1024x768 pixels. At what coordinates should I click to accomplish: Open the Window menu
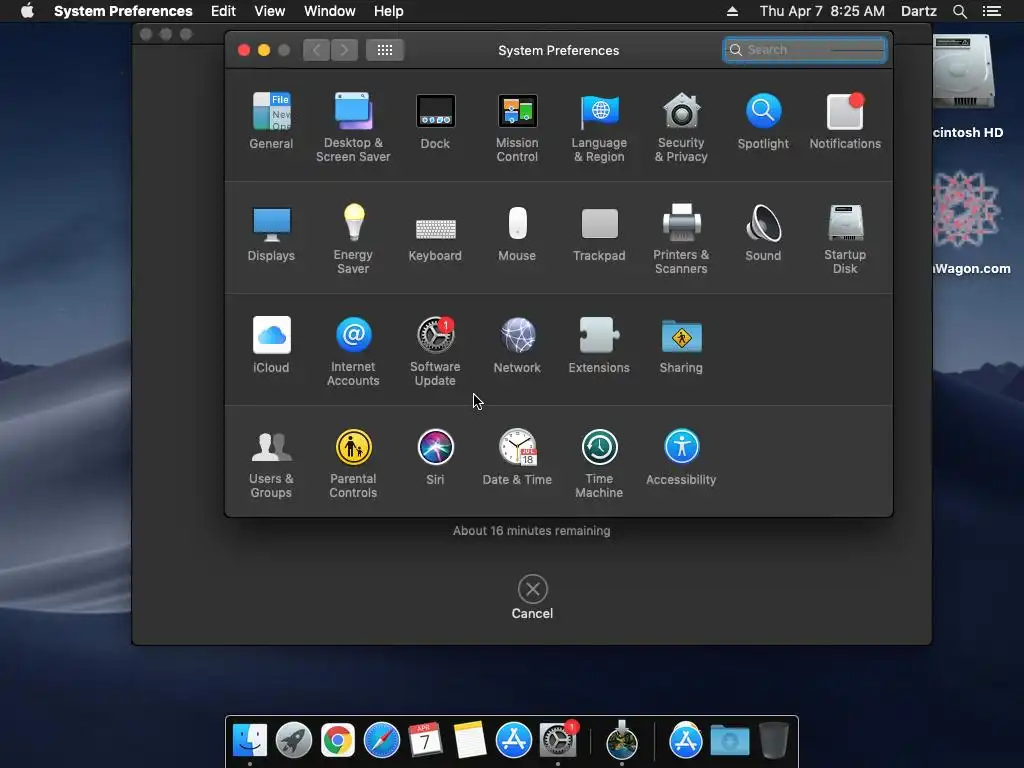(x=330, y=11)
